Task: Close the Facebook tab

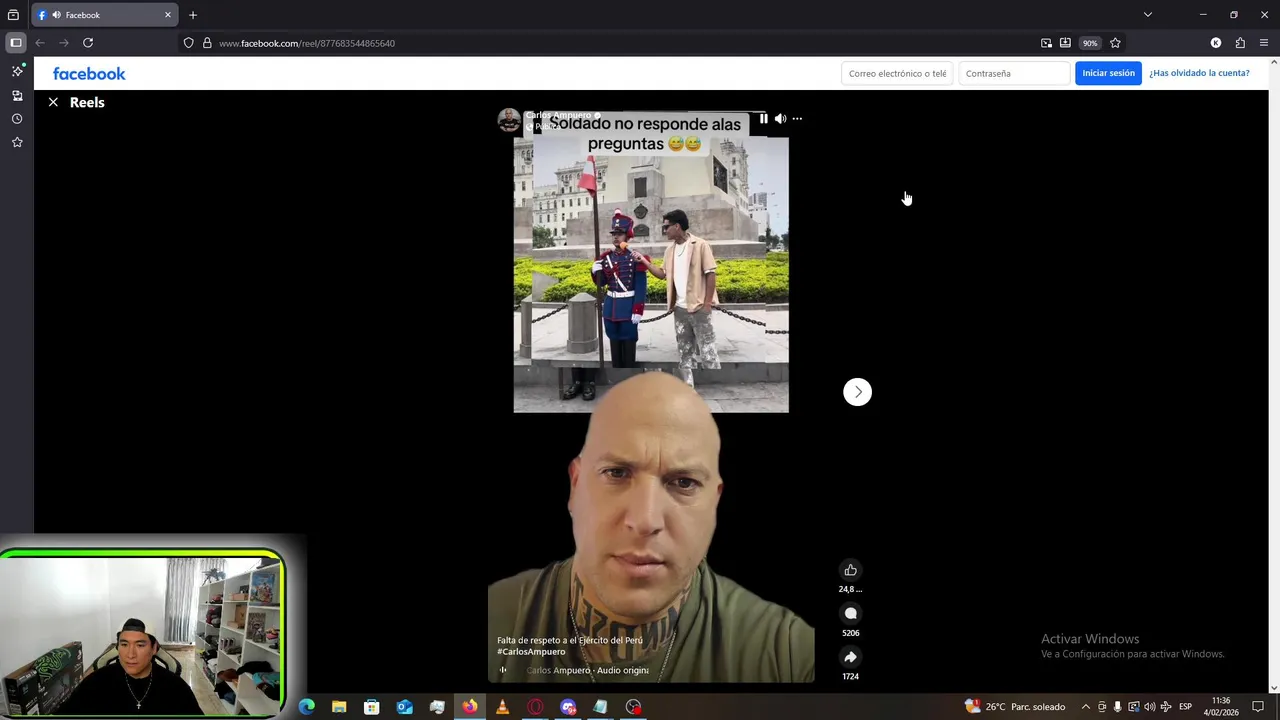Action: [168, 15]
